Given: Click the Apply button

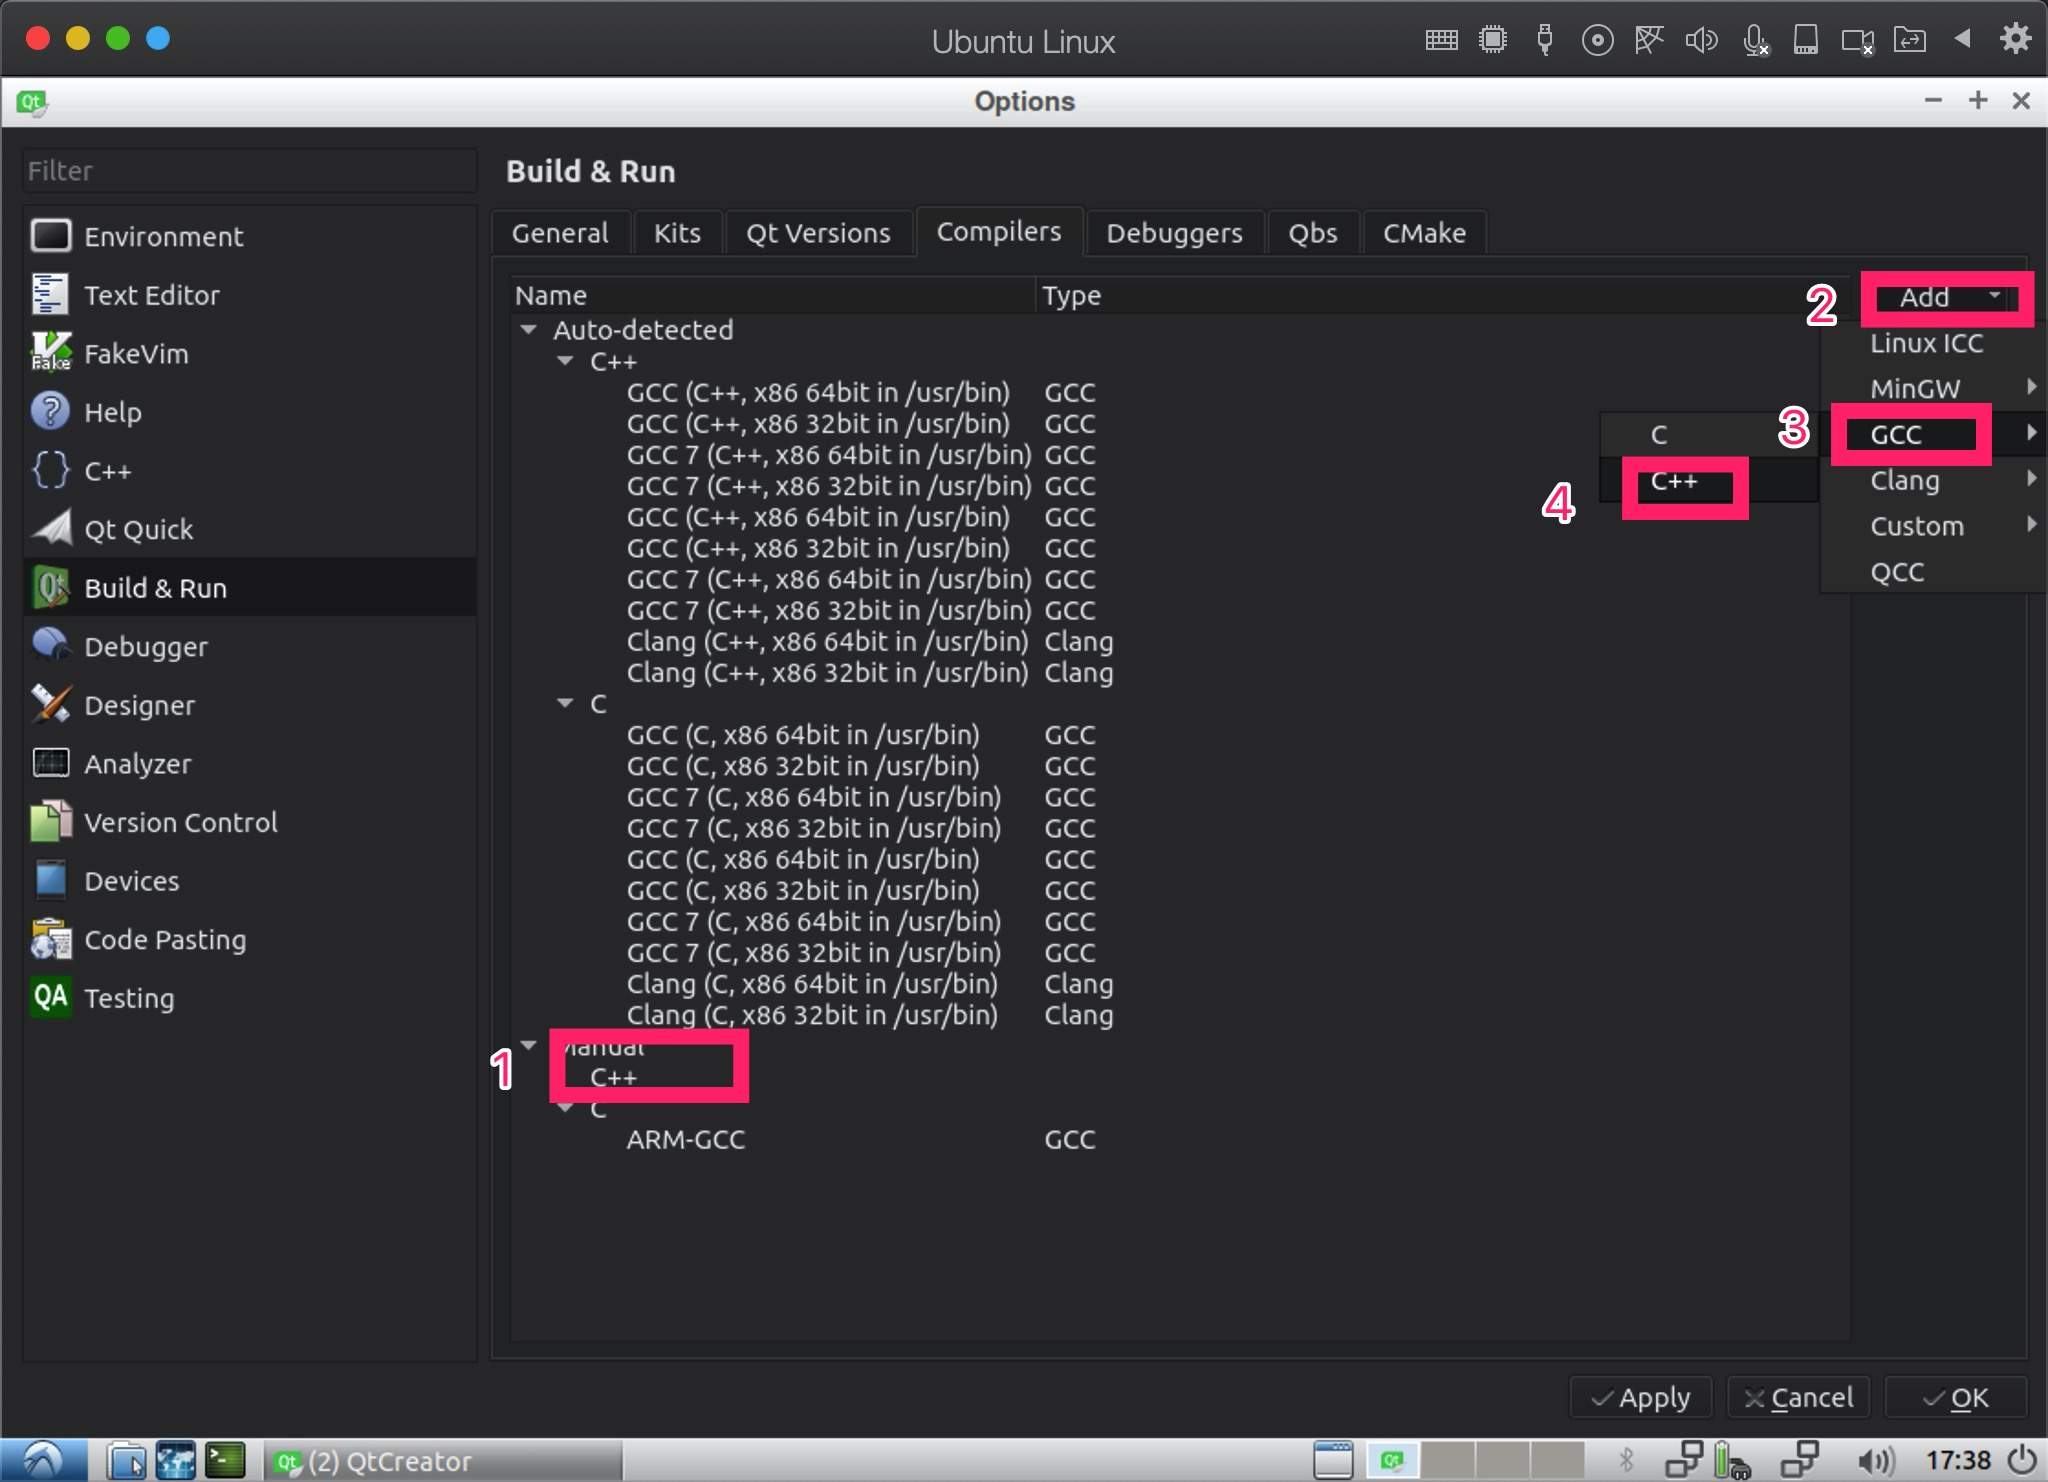Looking at the screenshot, I should 1641,1397.
